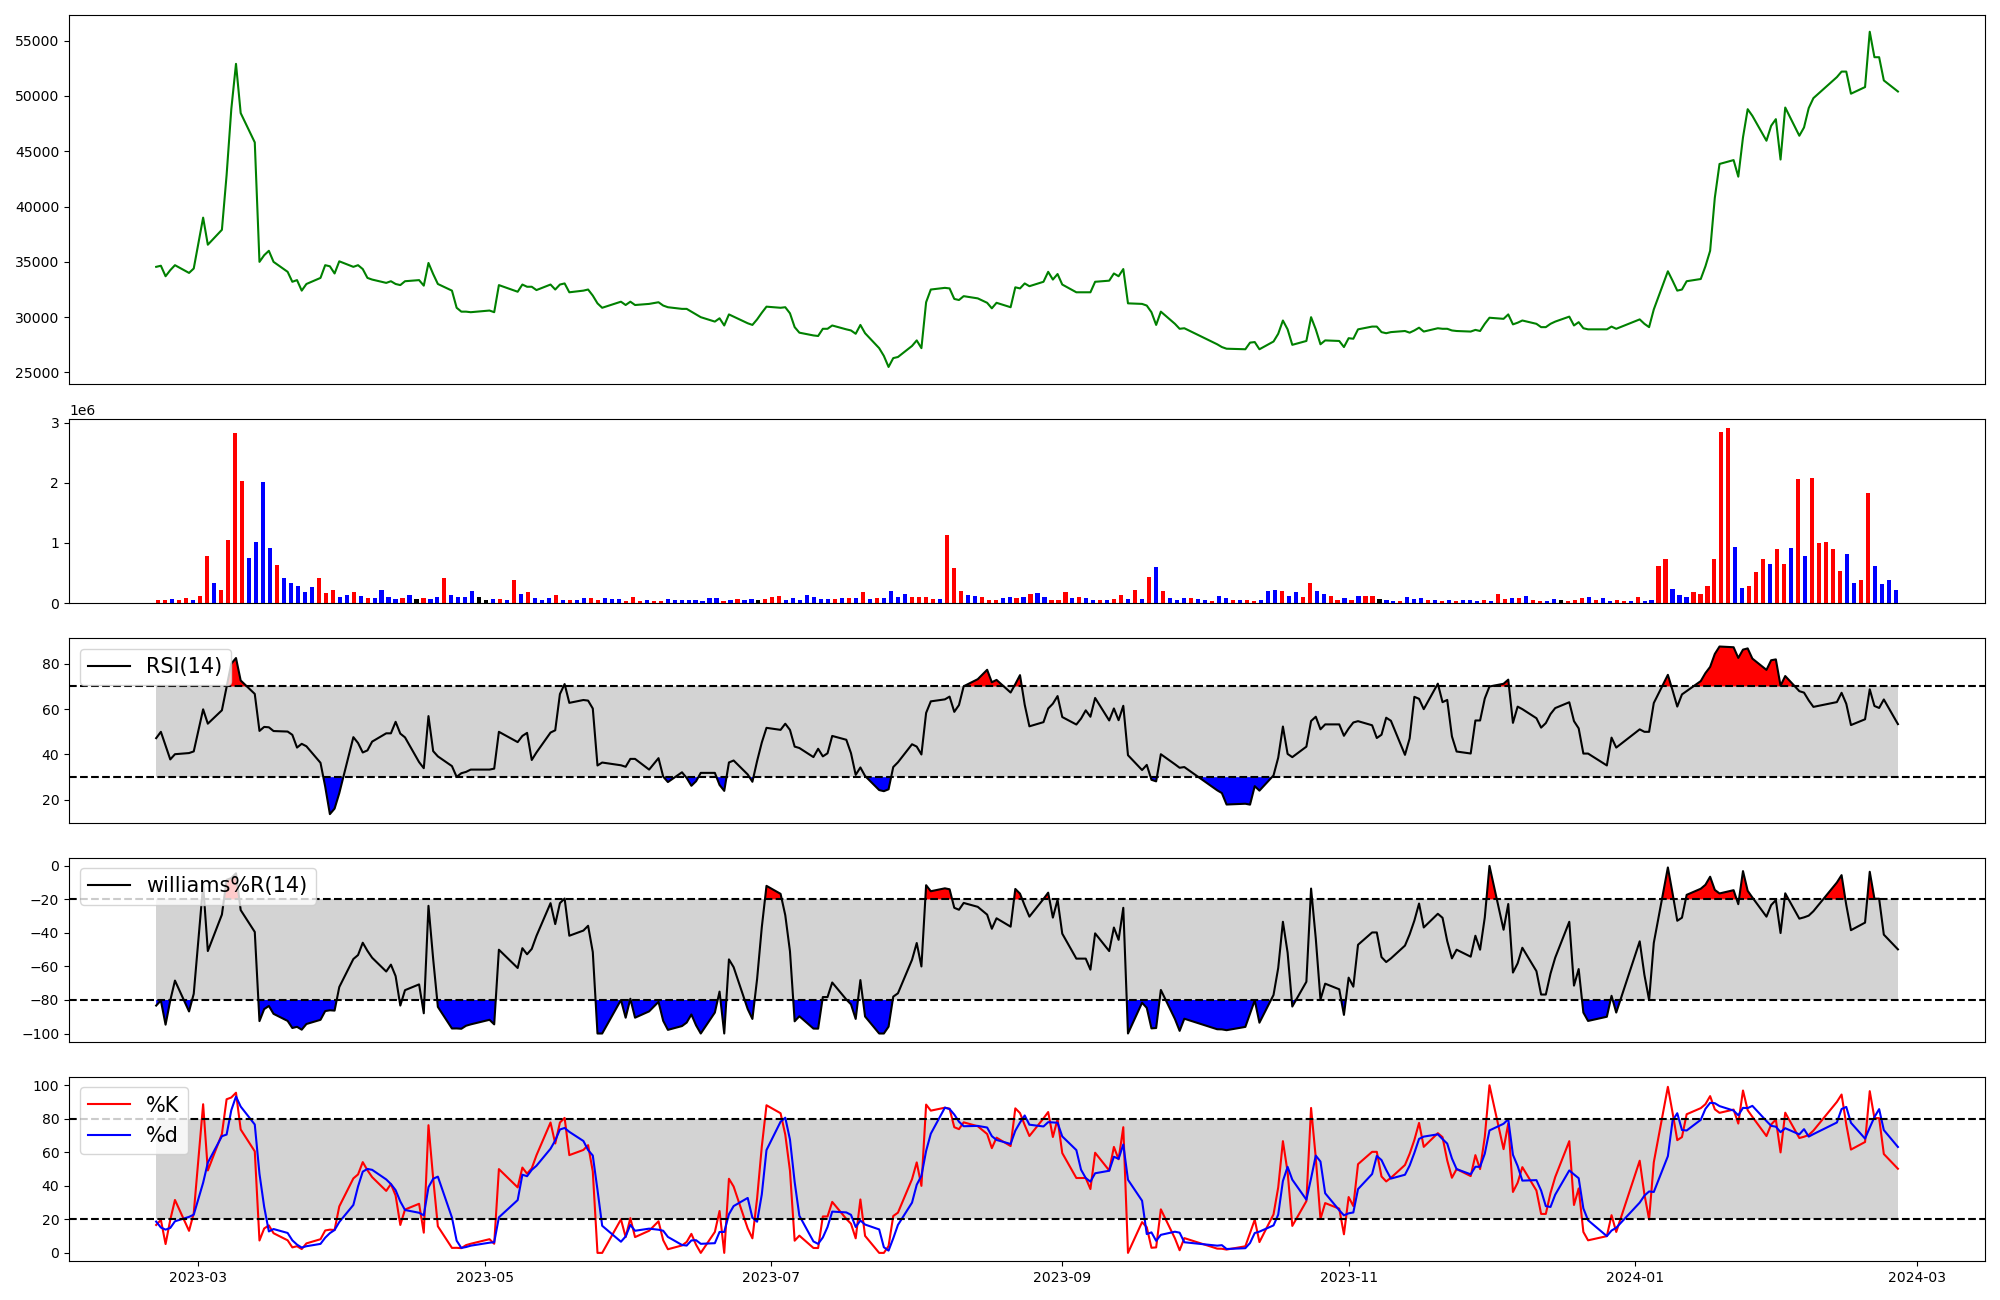Click the 2023-05 date tick label
The width and height of the screenshot is (2000, 1300).
coord(485,1276)
